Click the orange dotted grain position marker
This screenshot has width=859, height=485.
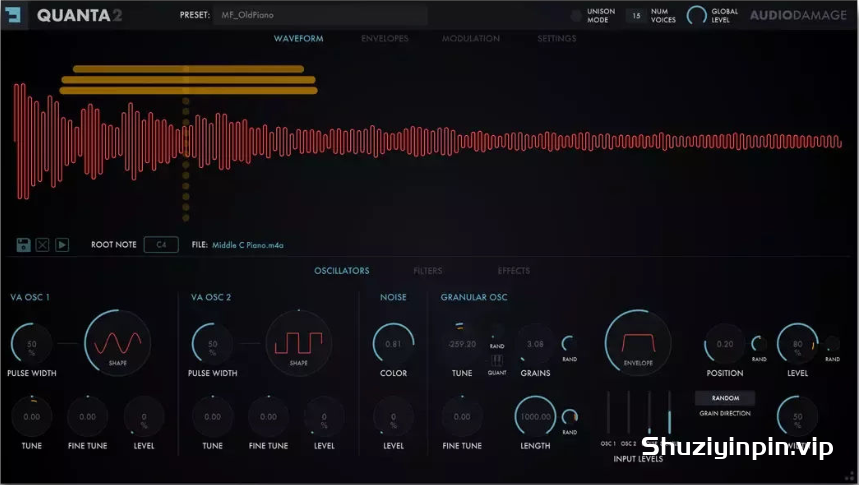click(x=186, y=159)
